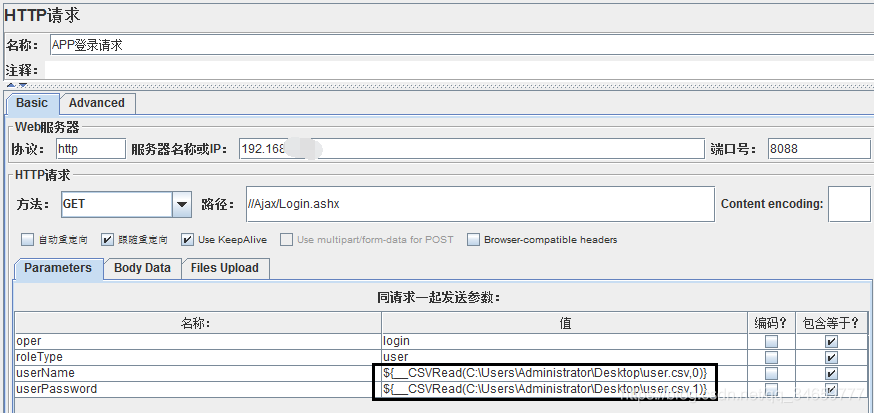Click the 值 column header
874x413 pixels.
click(565, 323)
